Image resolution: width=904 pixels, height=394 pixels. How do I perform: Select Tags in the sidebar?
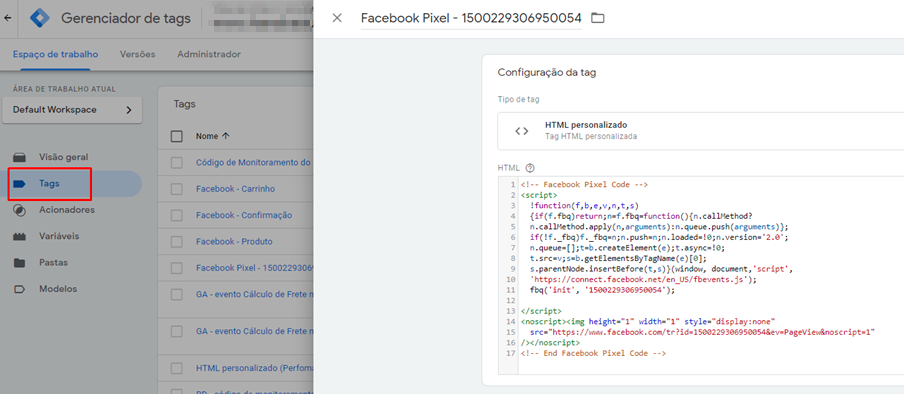72,183
